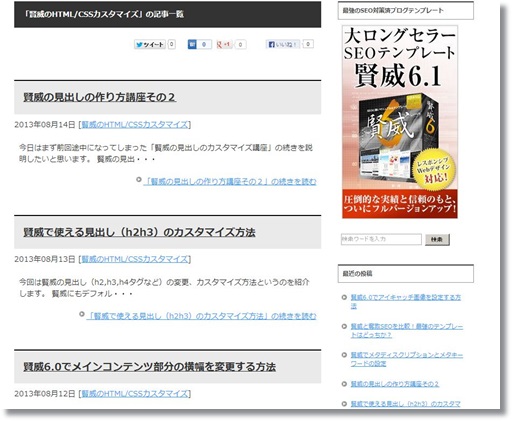Click the 検索 search button
Screen dimensions: 512x421
(437, 239)
